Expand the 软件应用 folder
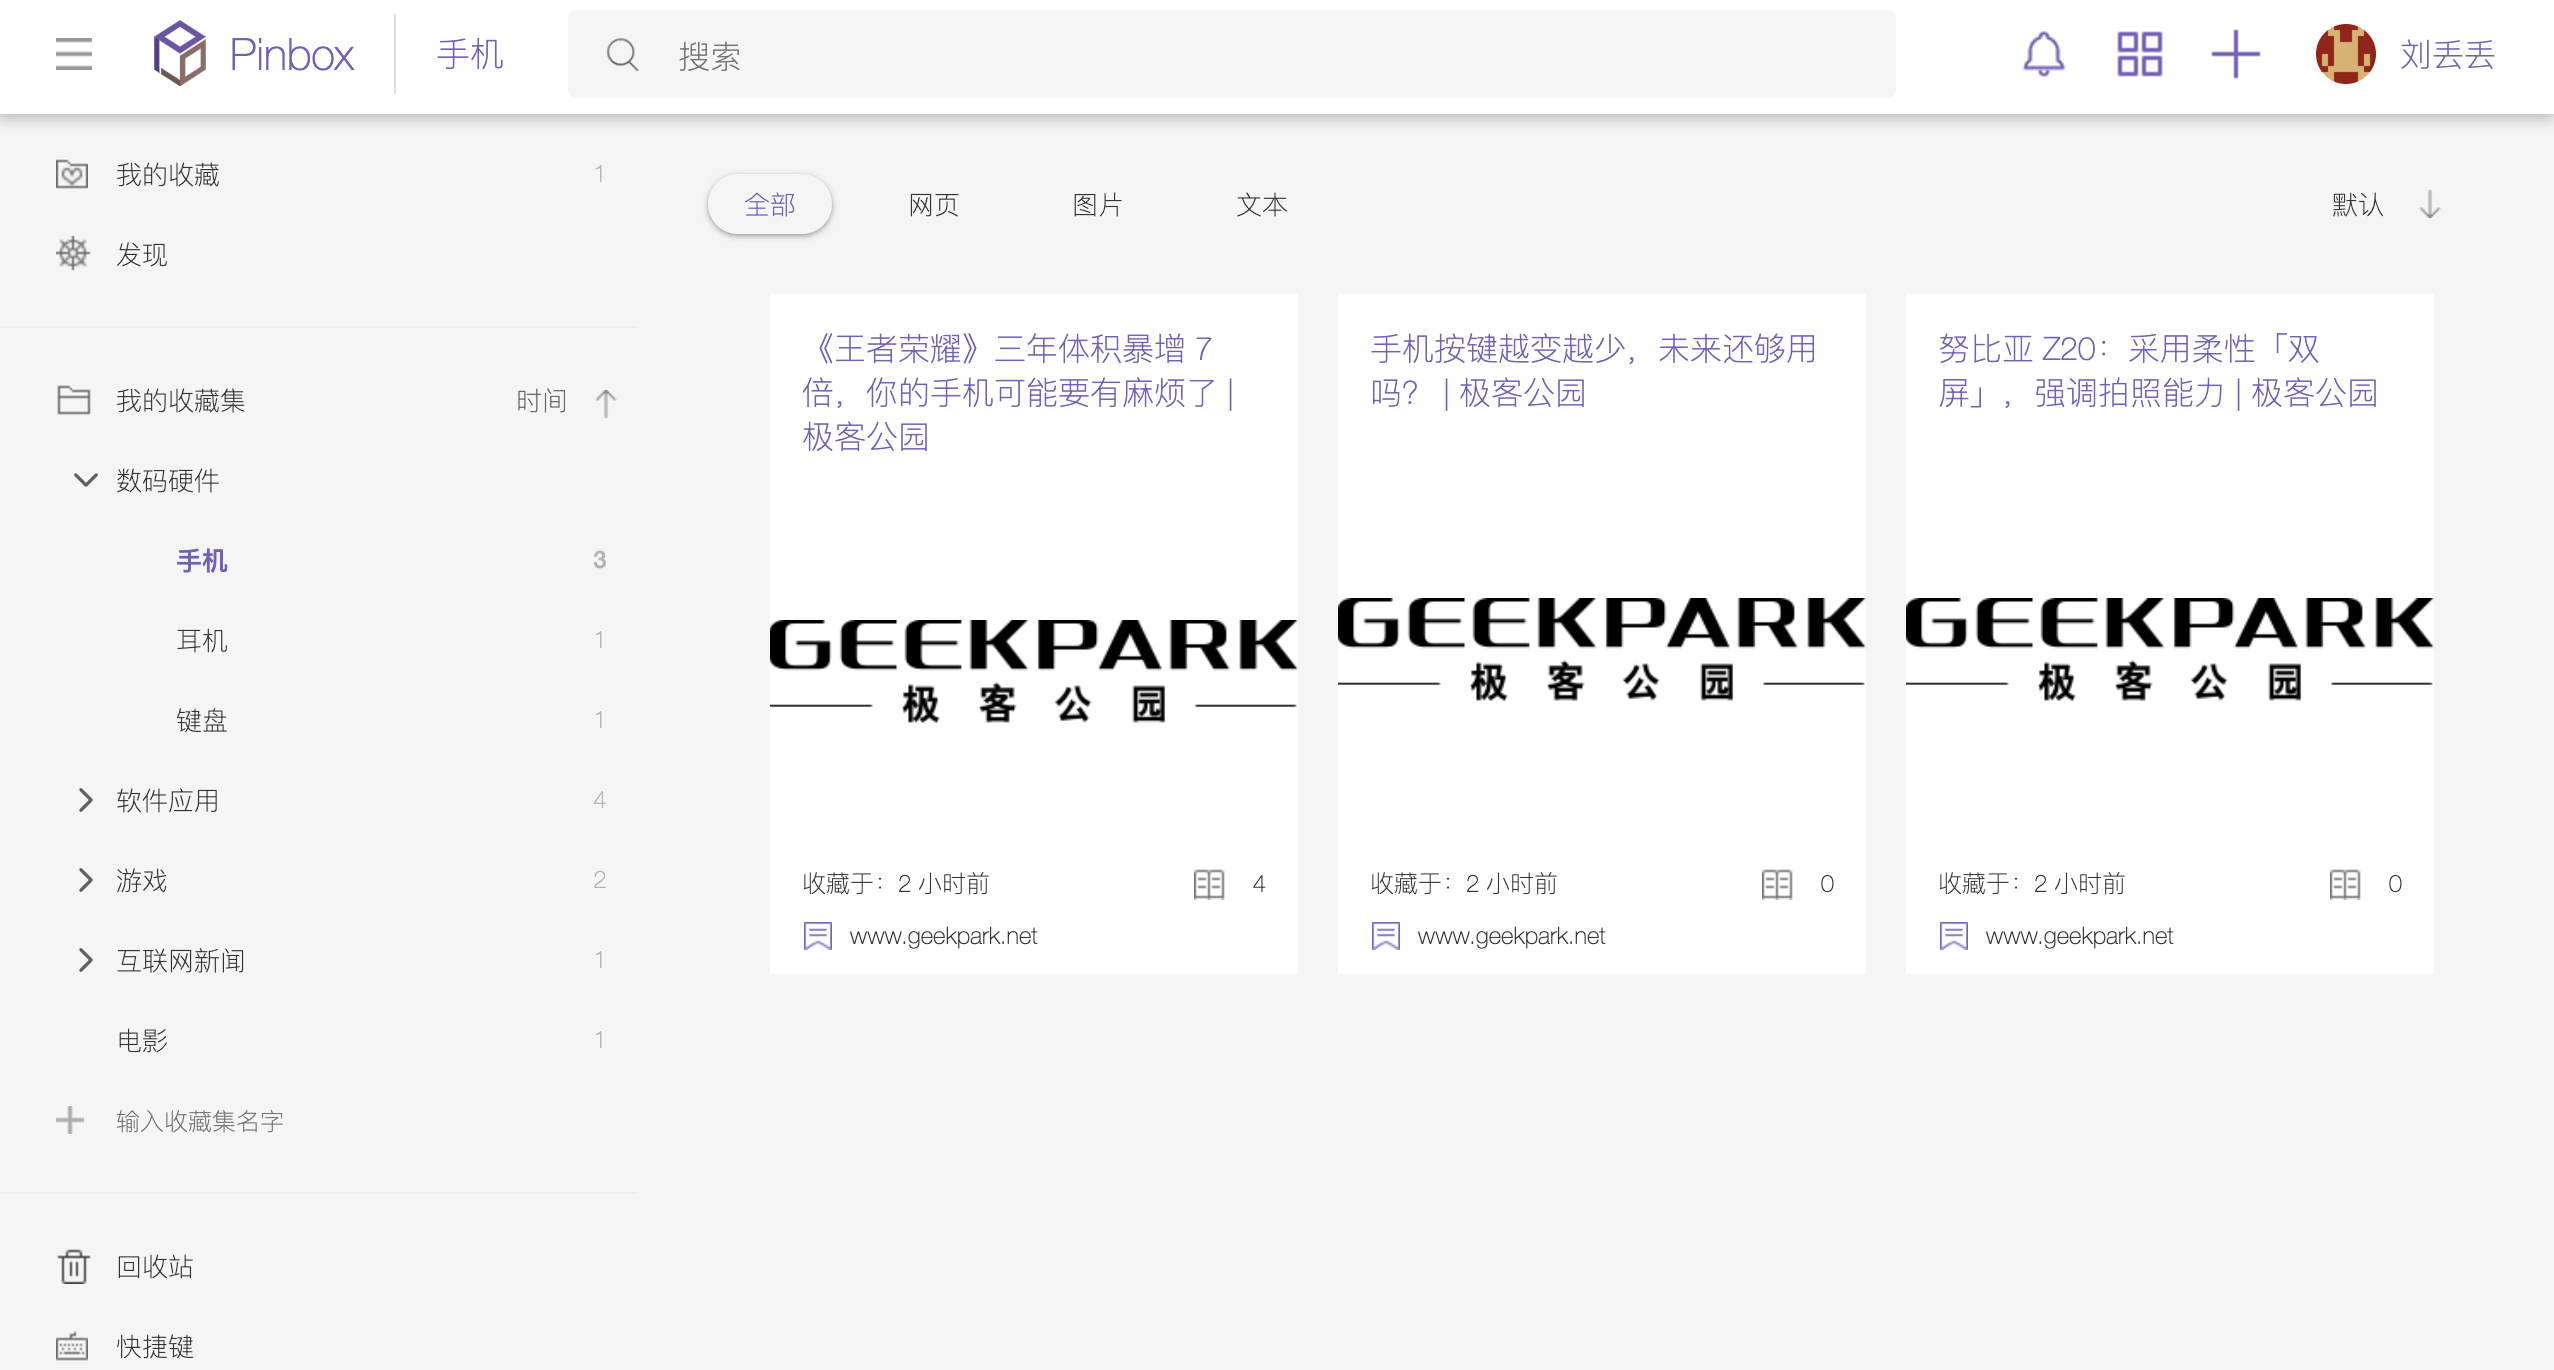 86,800
